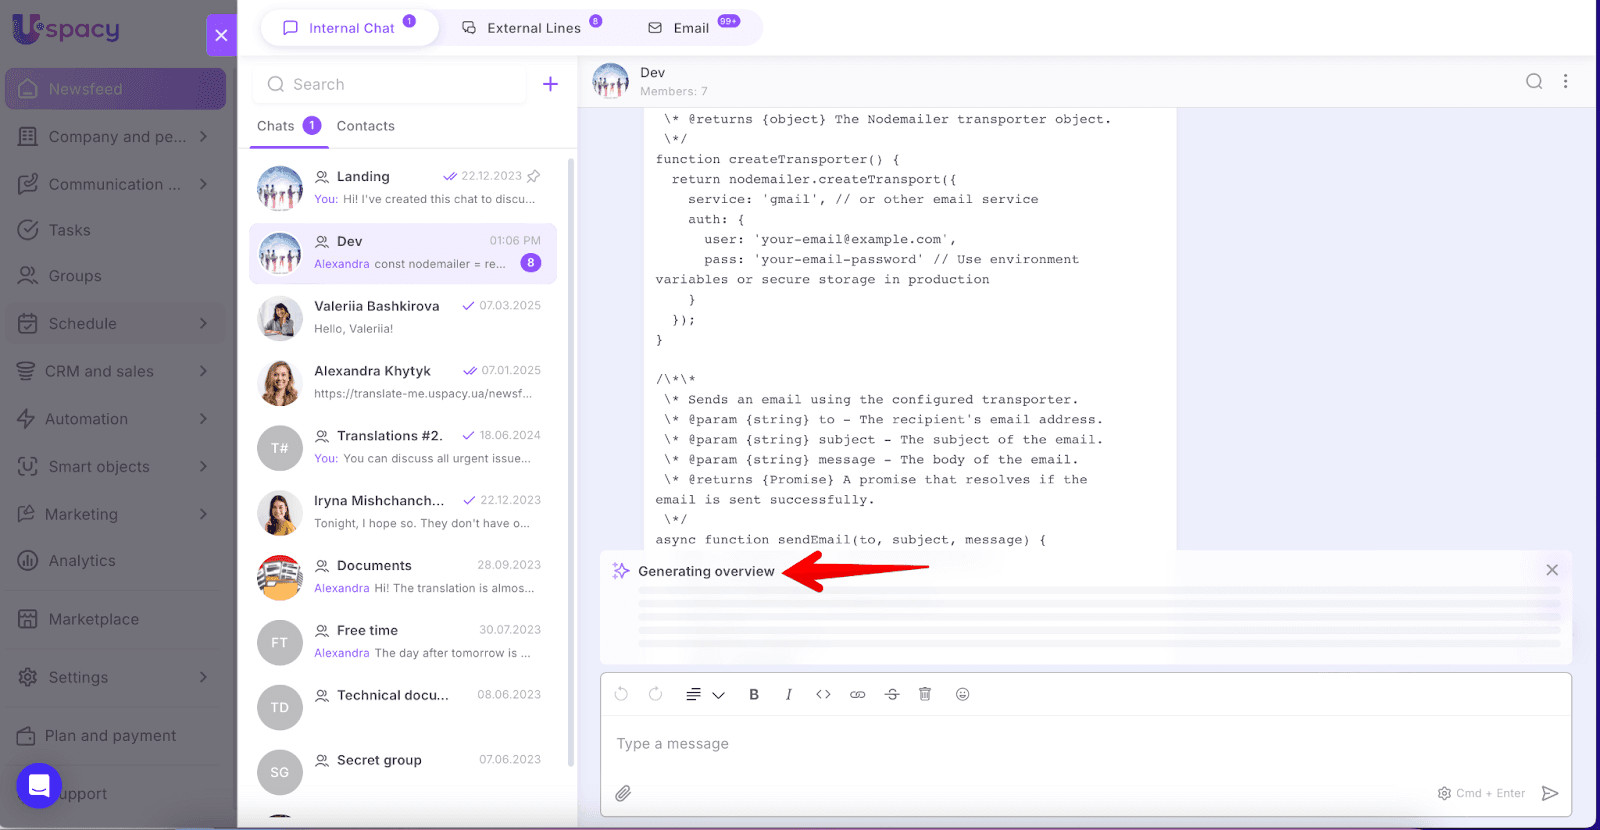This screenshot has height=830, width=1600.
Task: Open the text alignment dropdown
Action: (704, 694)
